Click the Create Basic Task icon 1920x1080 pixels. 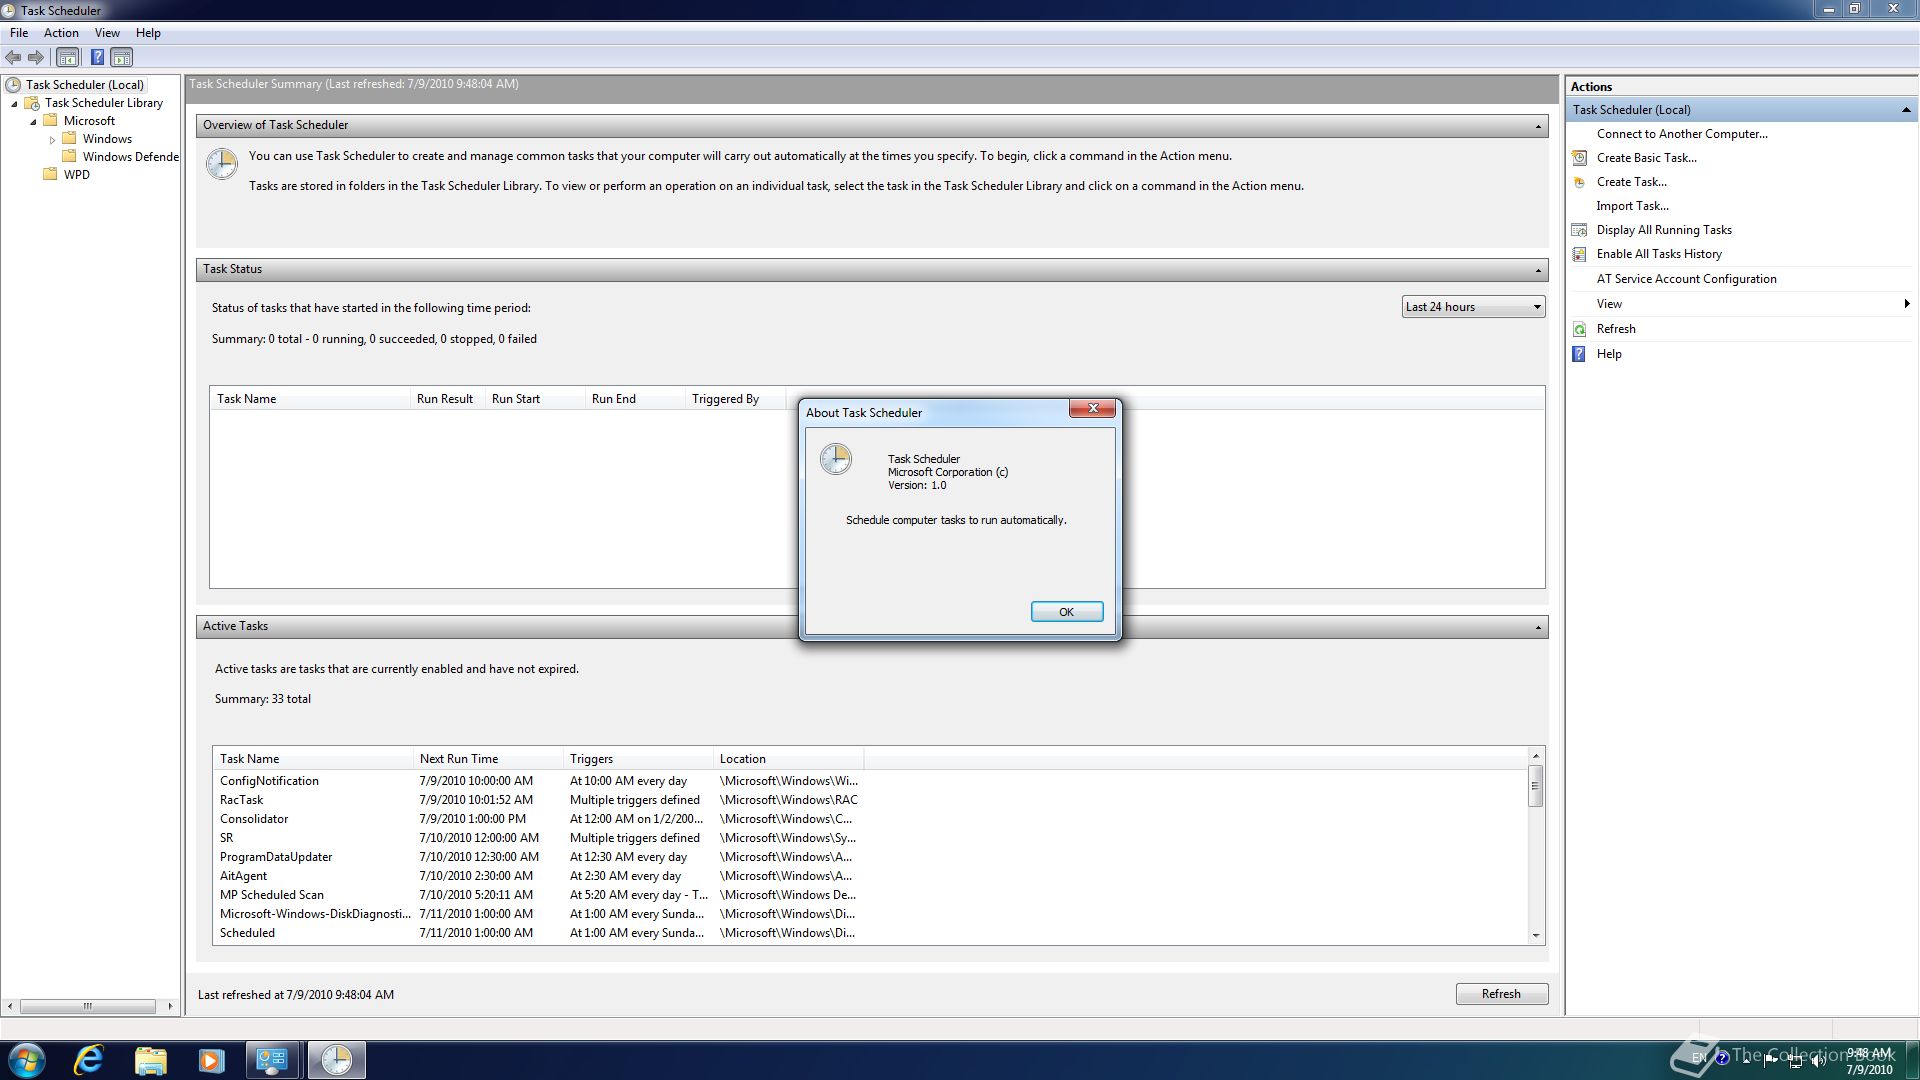pos(1579,158)
